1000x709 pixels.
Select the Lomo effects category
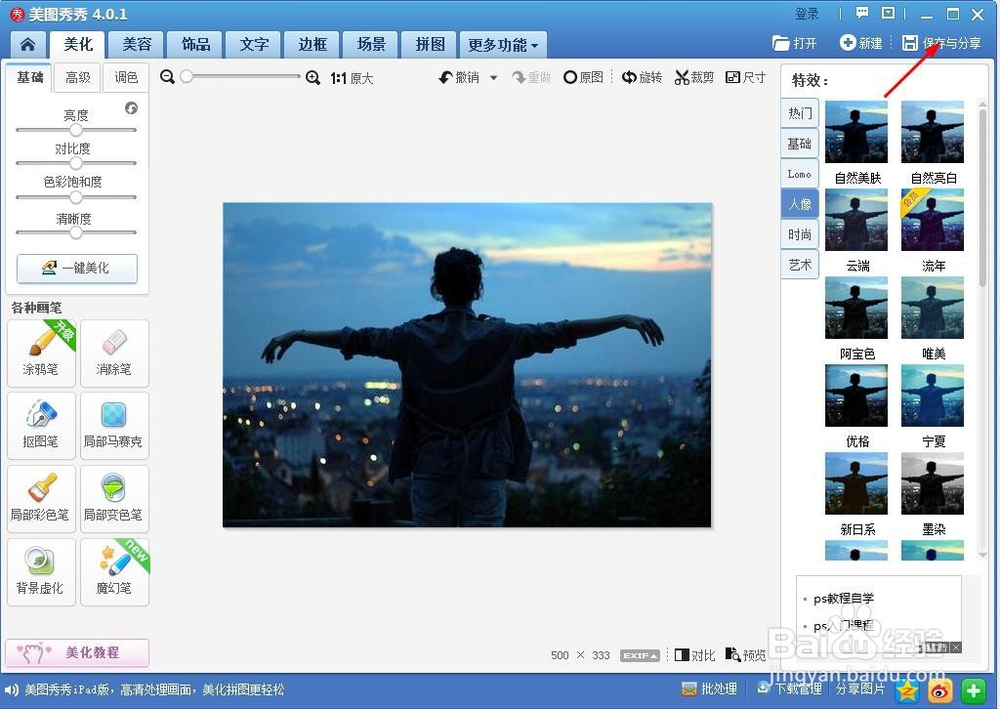[x=800, y=174]
